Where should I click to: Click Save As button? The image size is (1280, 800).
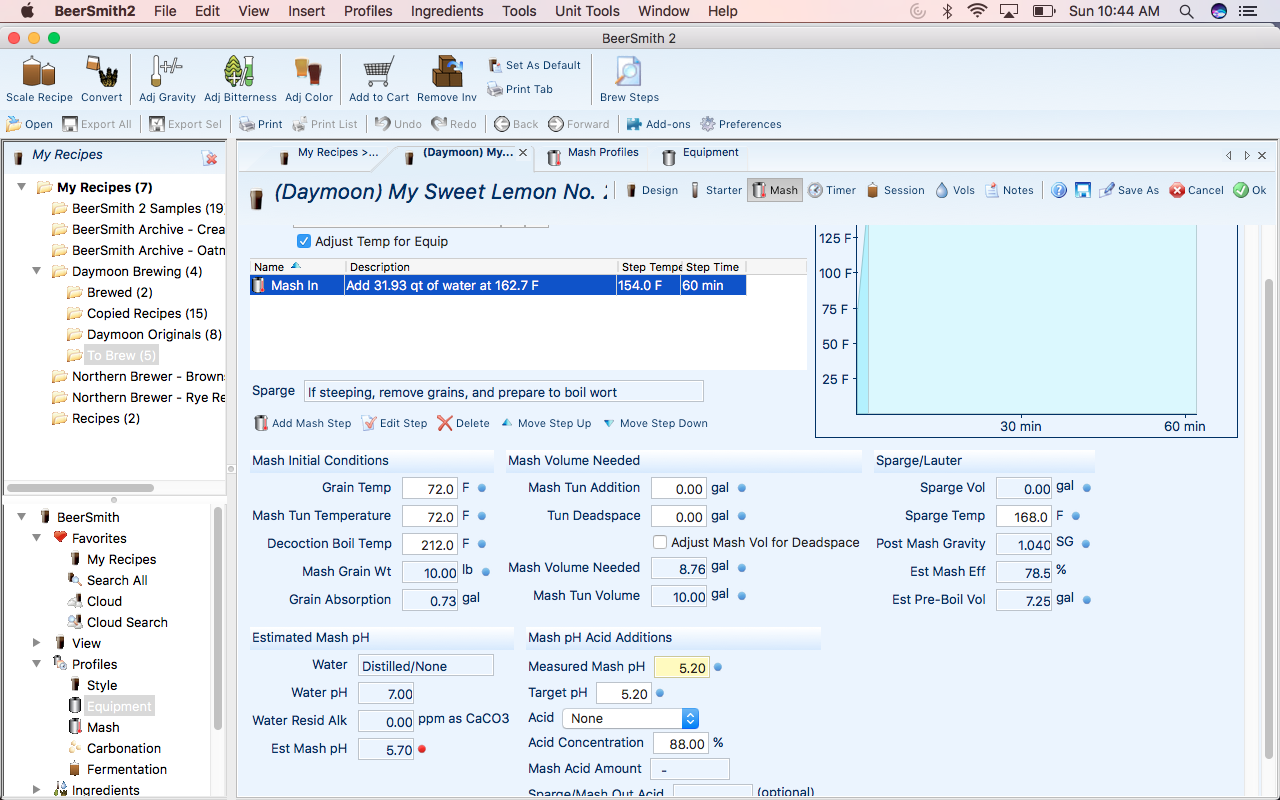(1129, 190)
